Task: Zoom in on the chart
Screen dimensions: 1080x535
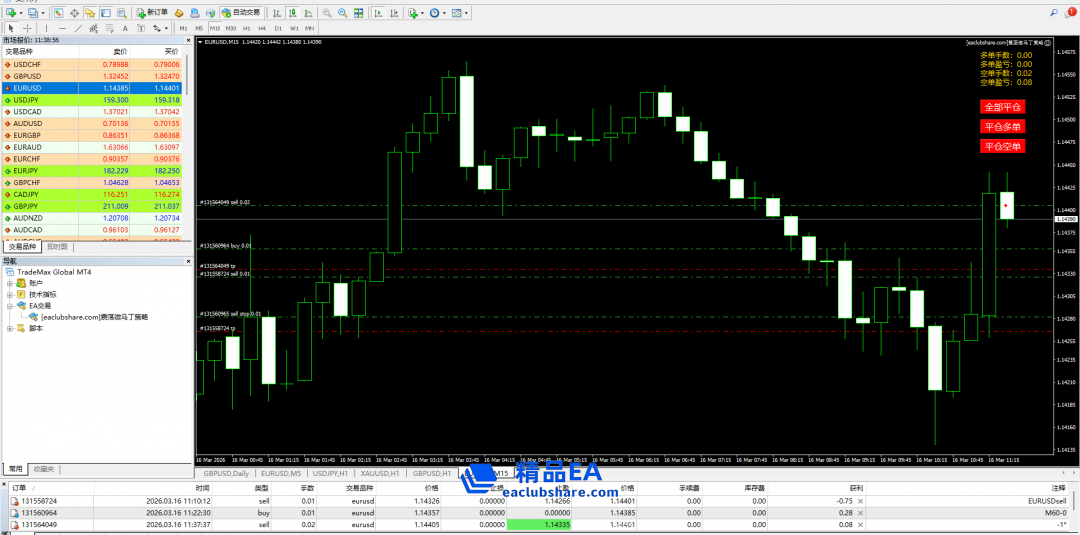Action: [327, 13]
